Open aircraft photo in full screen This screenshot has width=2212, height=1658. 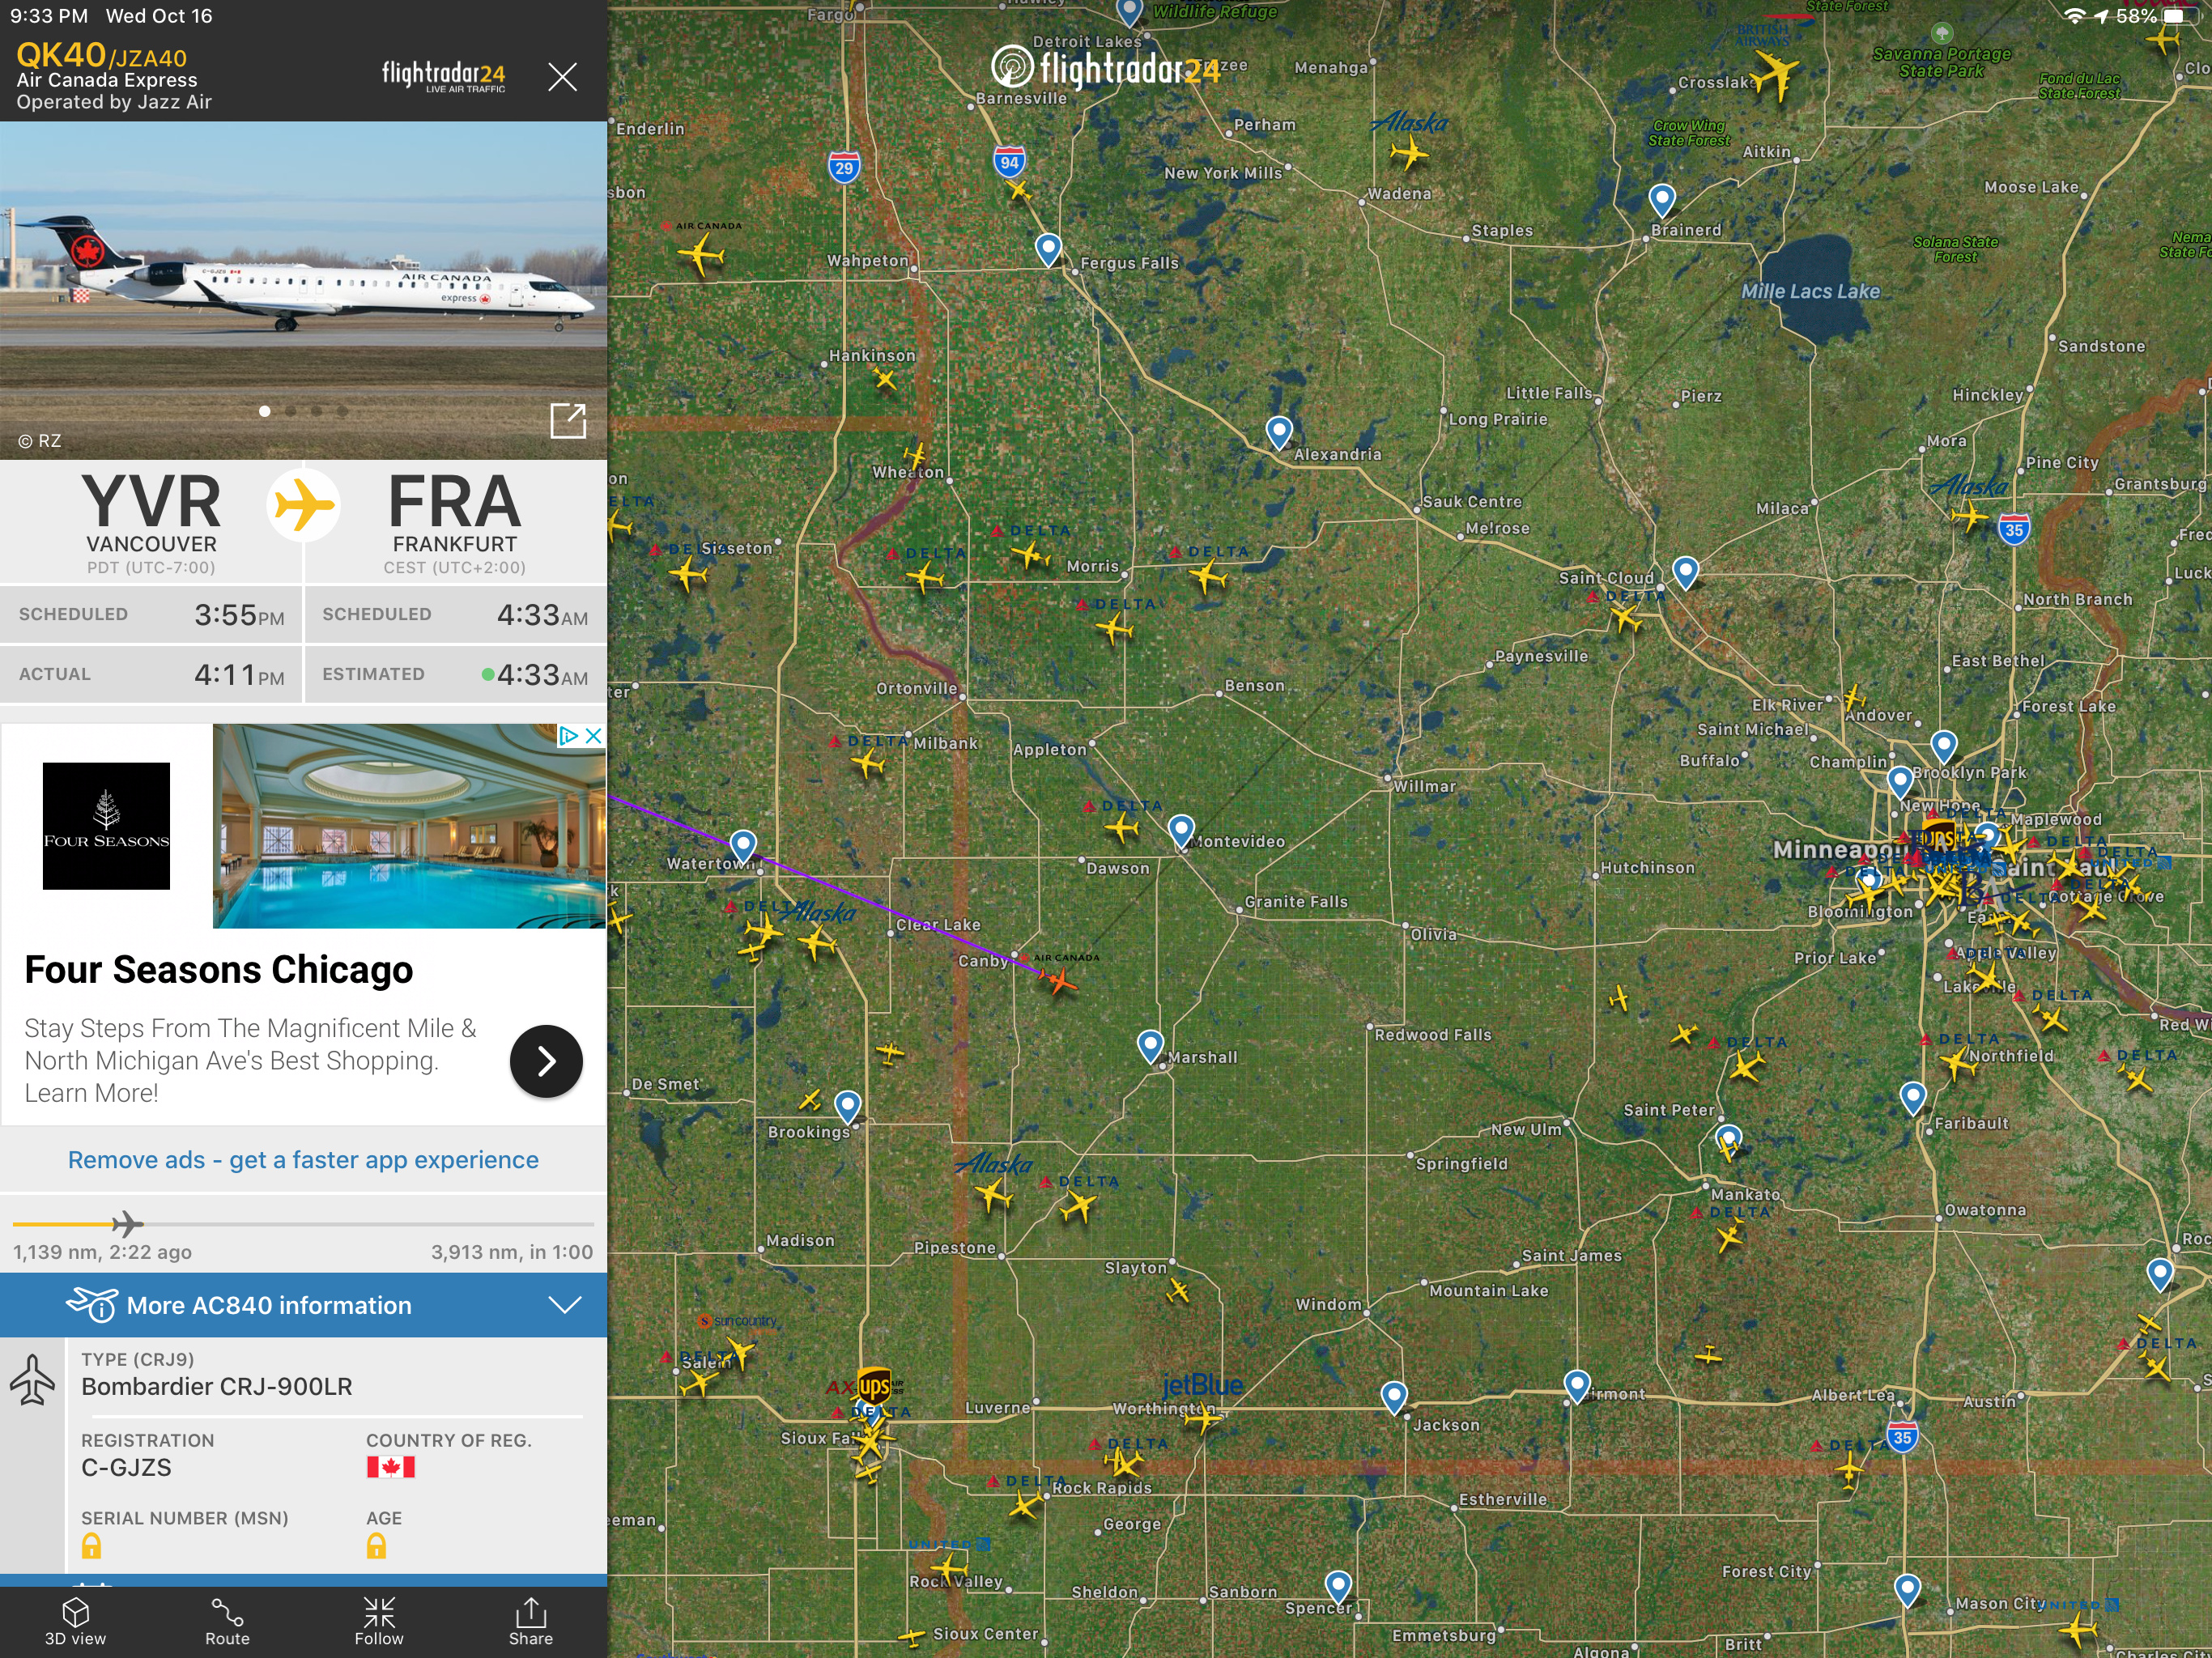[x=568, y=421]
